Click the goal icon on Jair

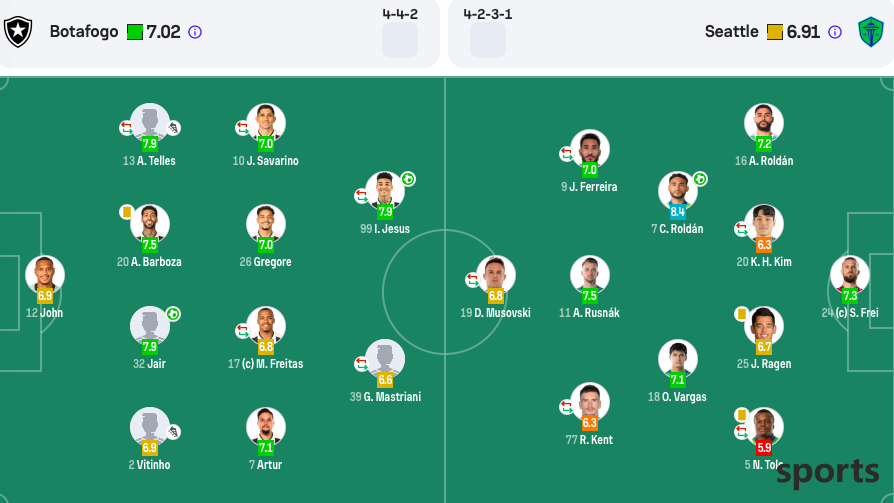click(173, 314)
